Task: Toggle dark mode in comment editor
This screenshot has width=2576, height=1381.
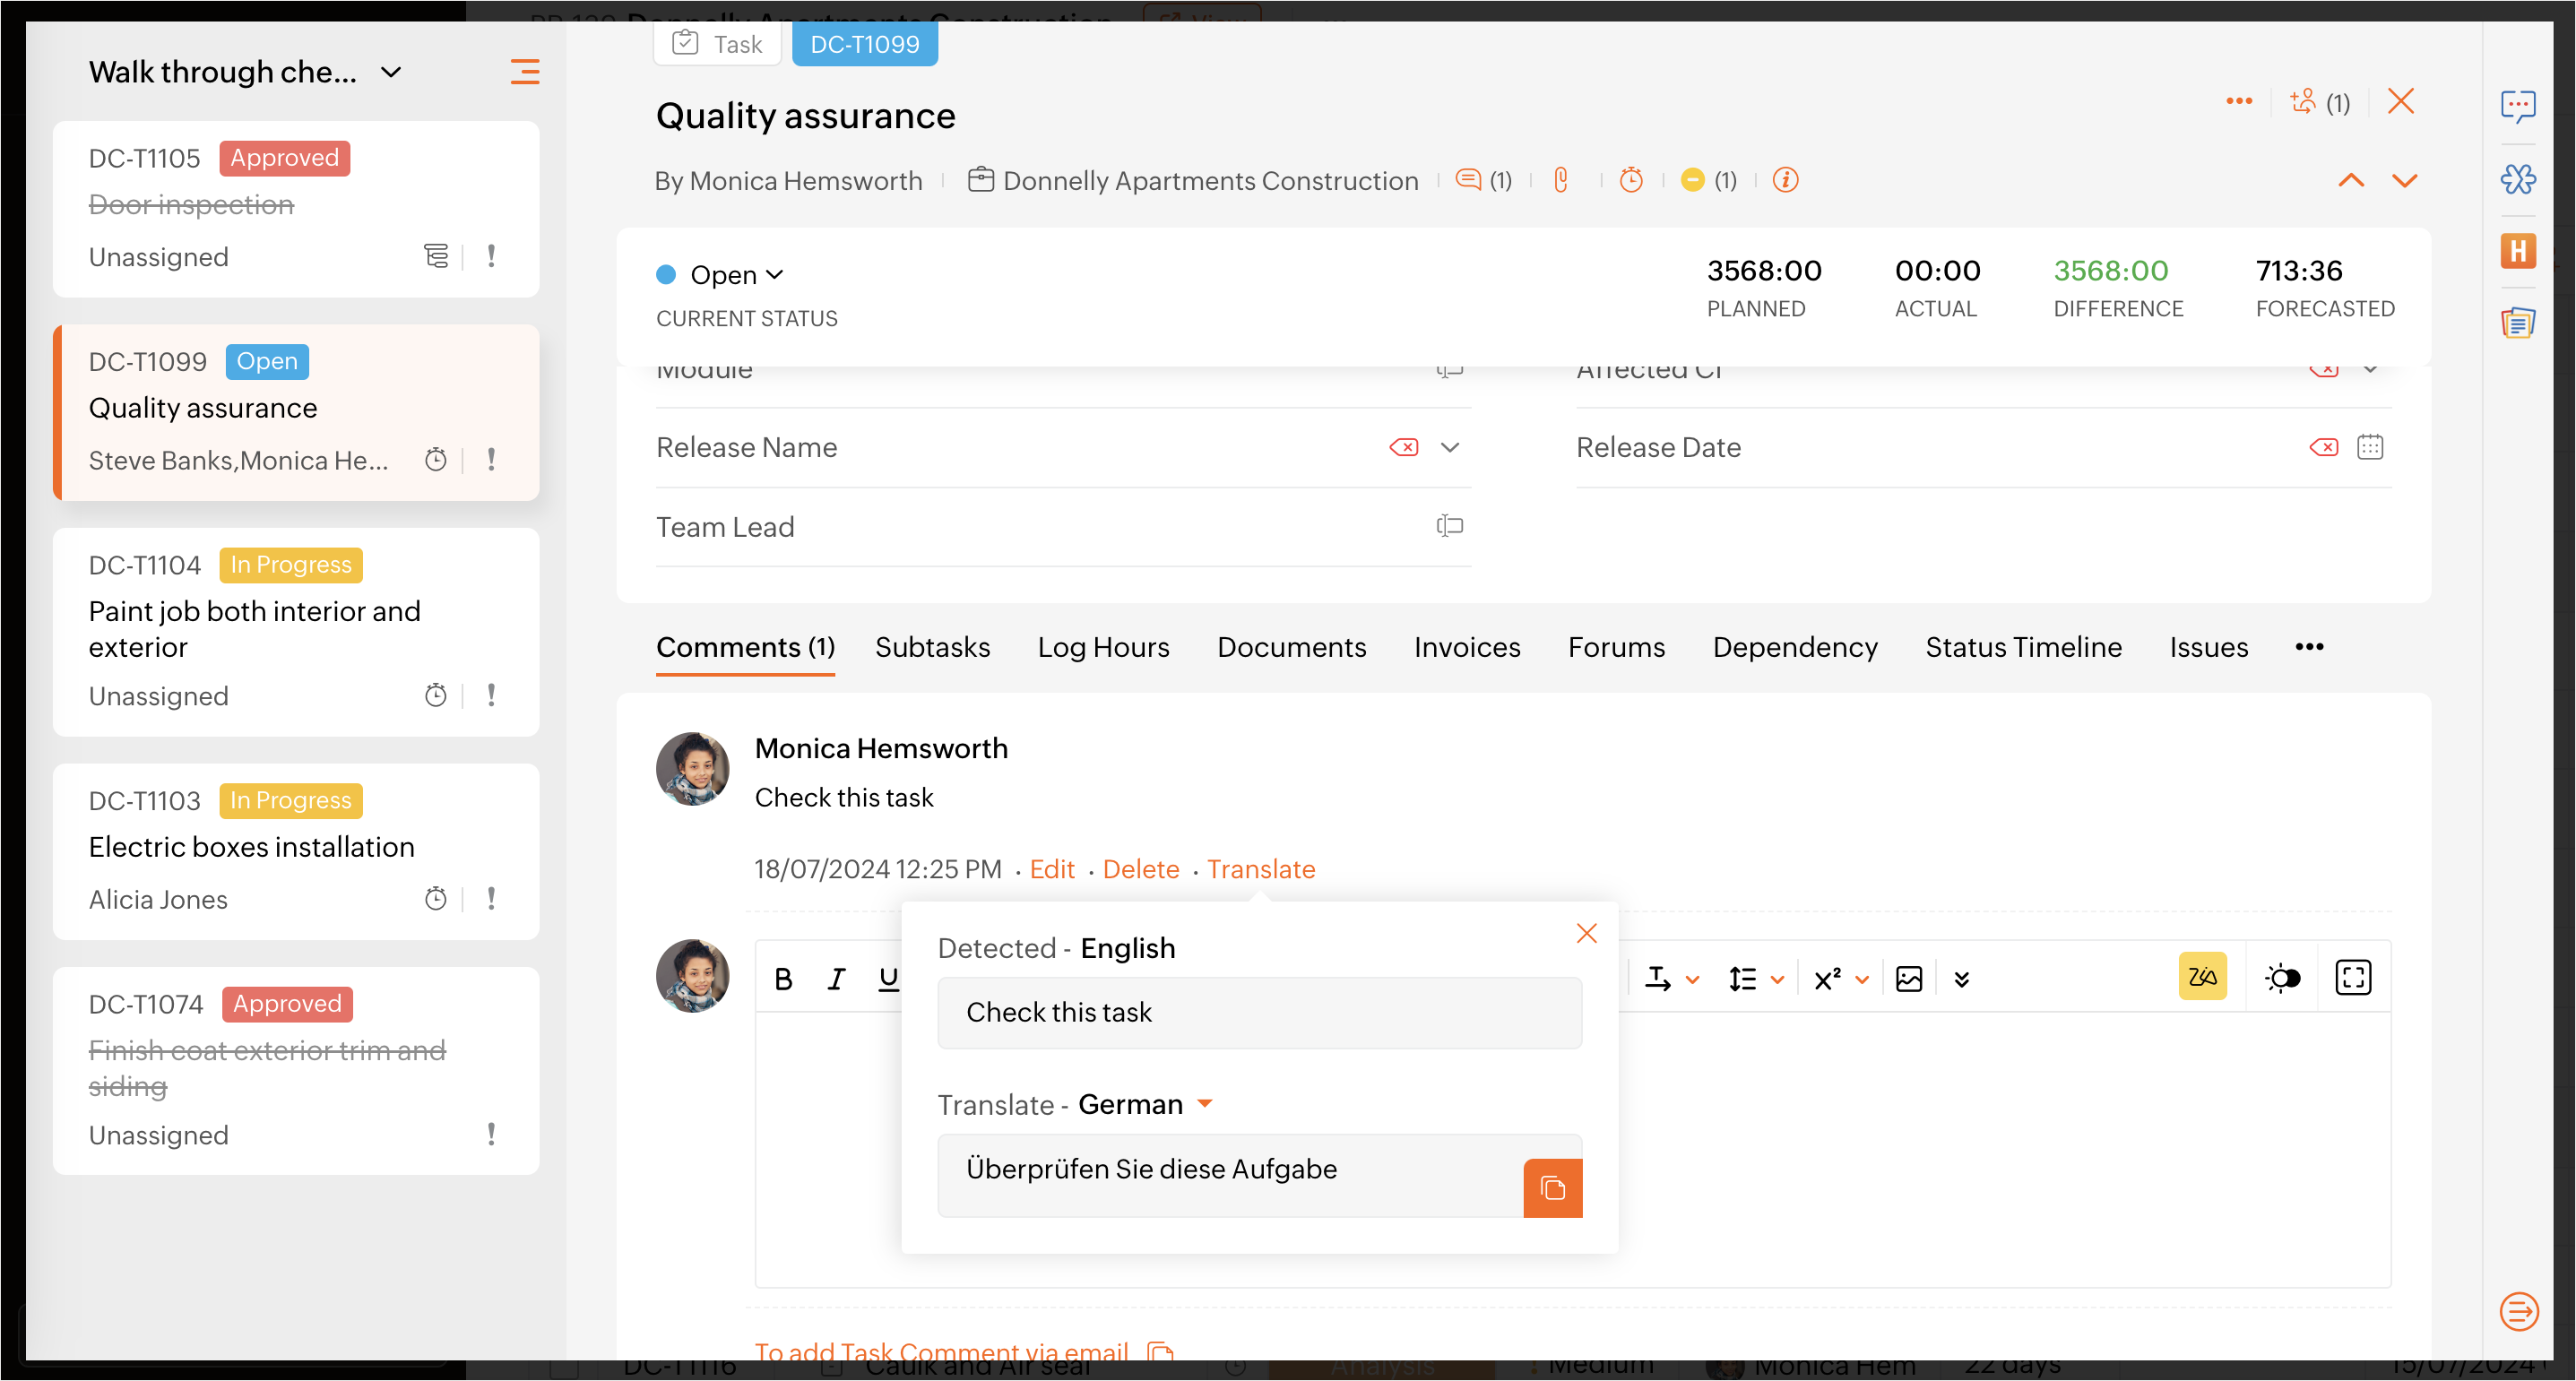Action: [2283, 977]
